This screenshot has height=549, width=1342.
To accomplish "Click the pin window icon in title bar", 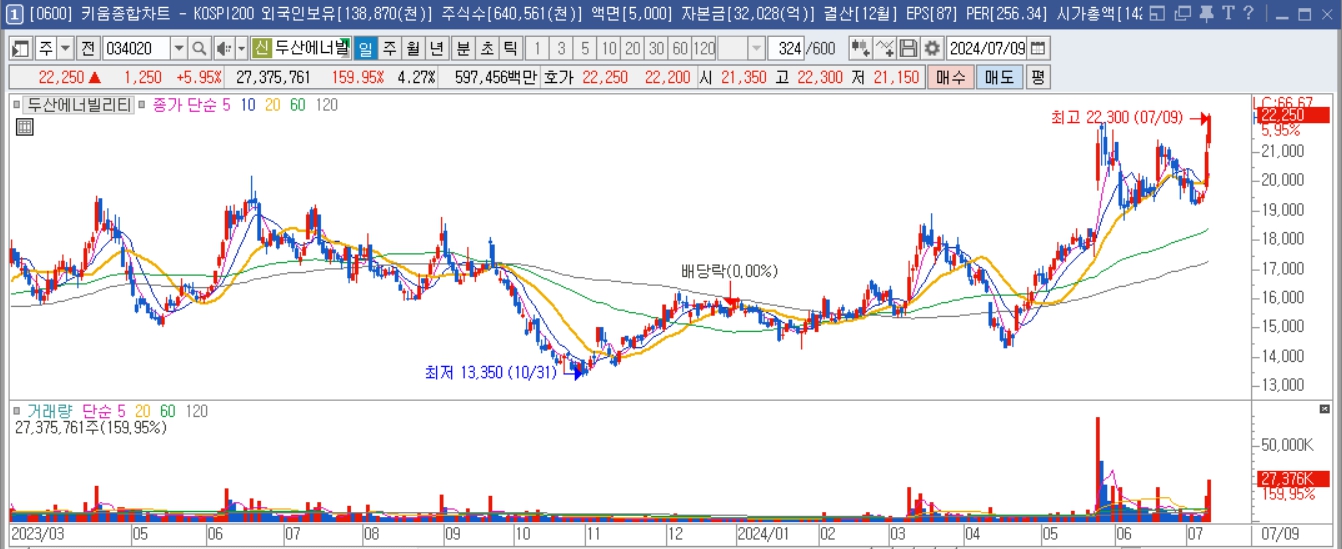I will tap(1207, 14).
